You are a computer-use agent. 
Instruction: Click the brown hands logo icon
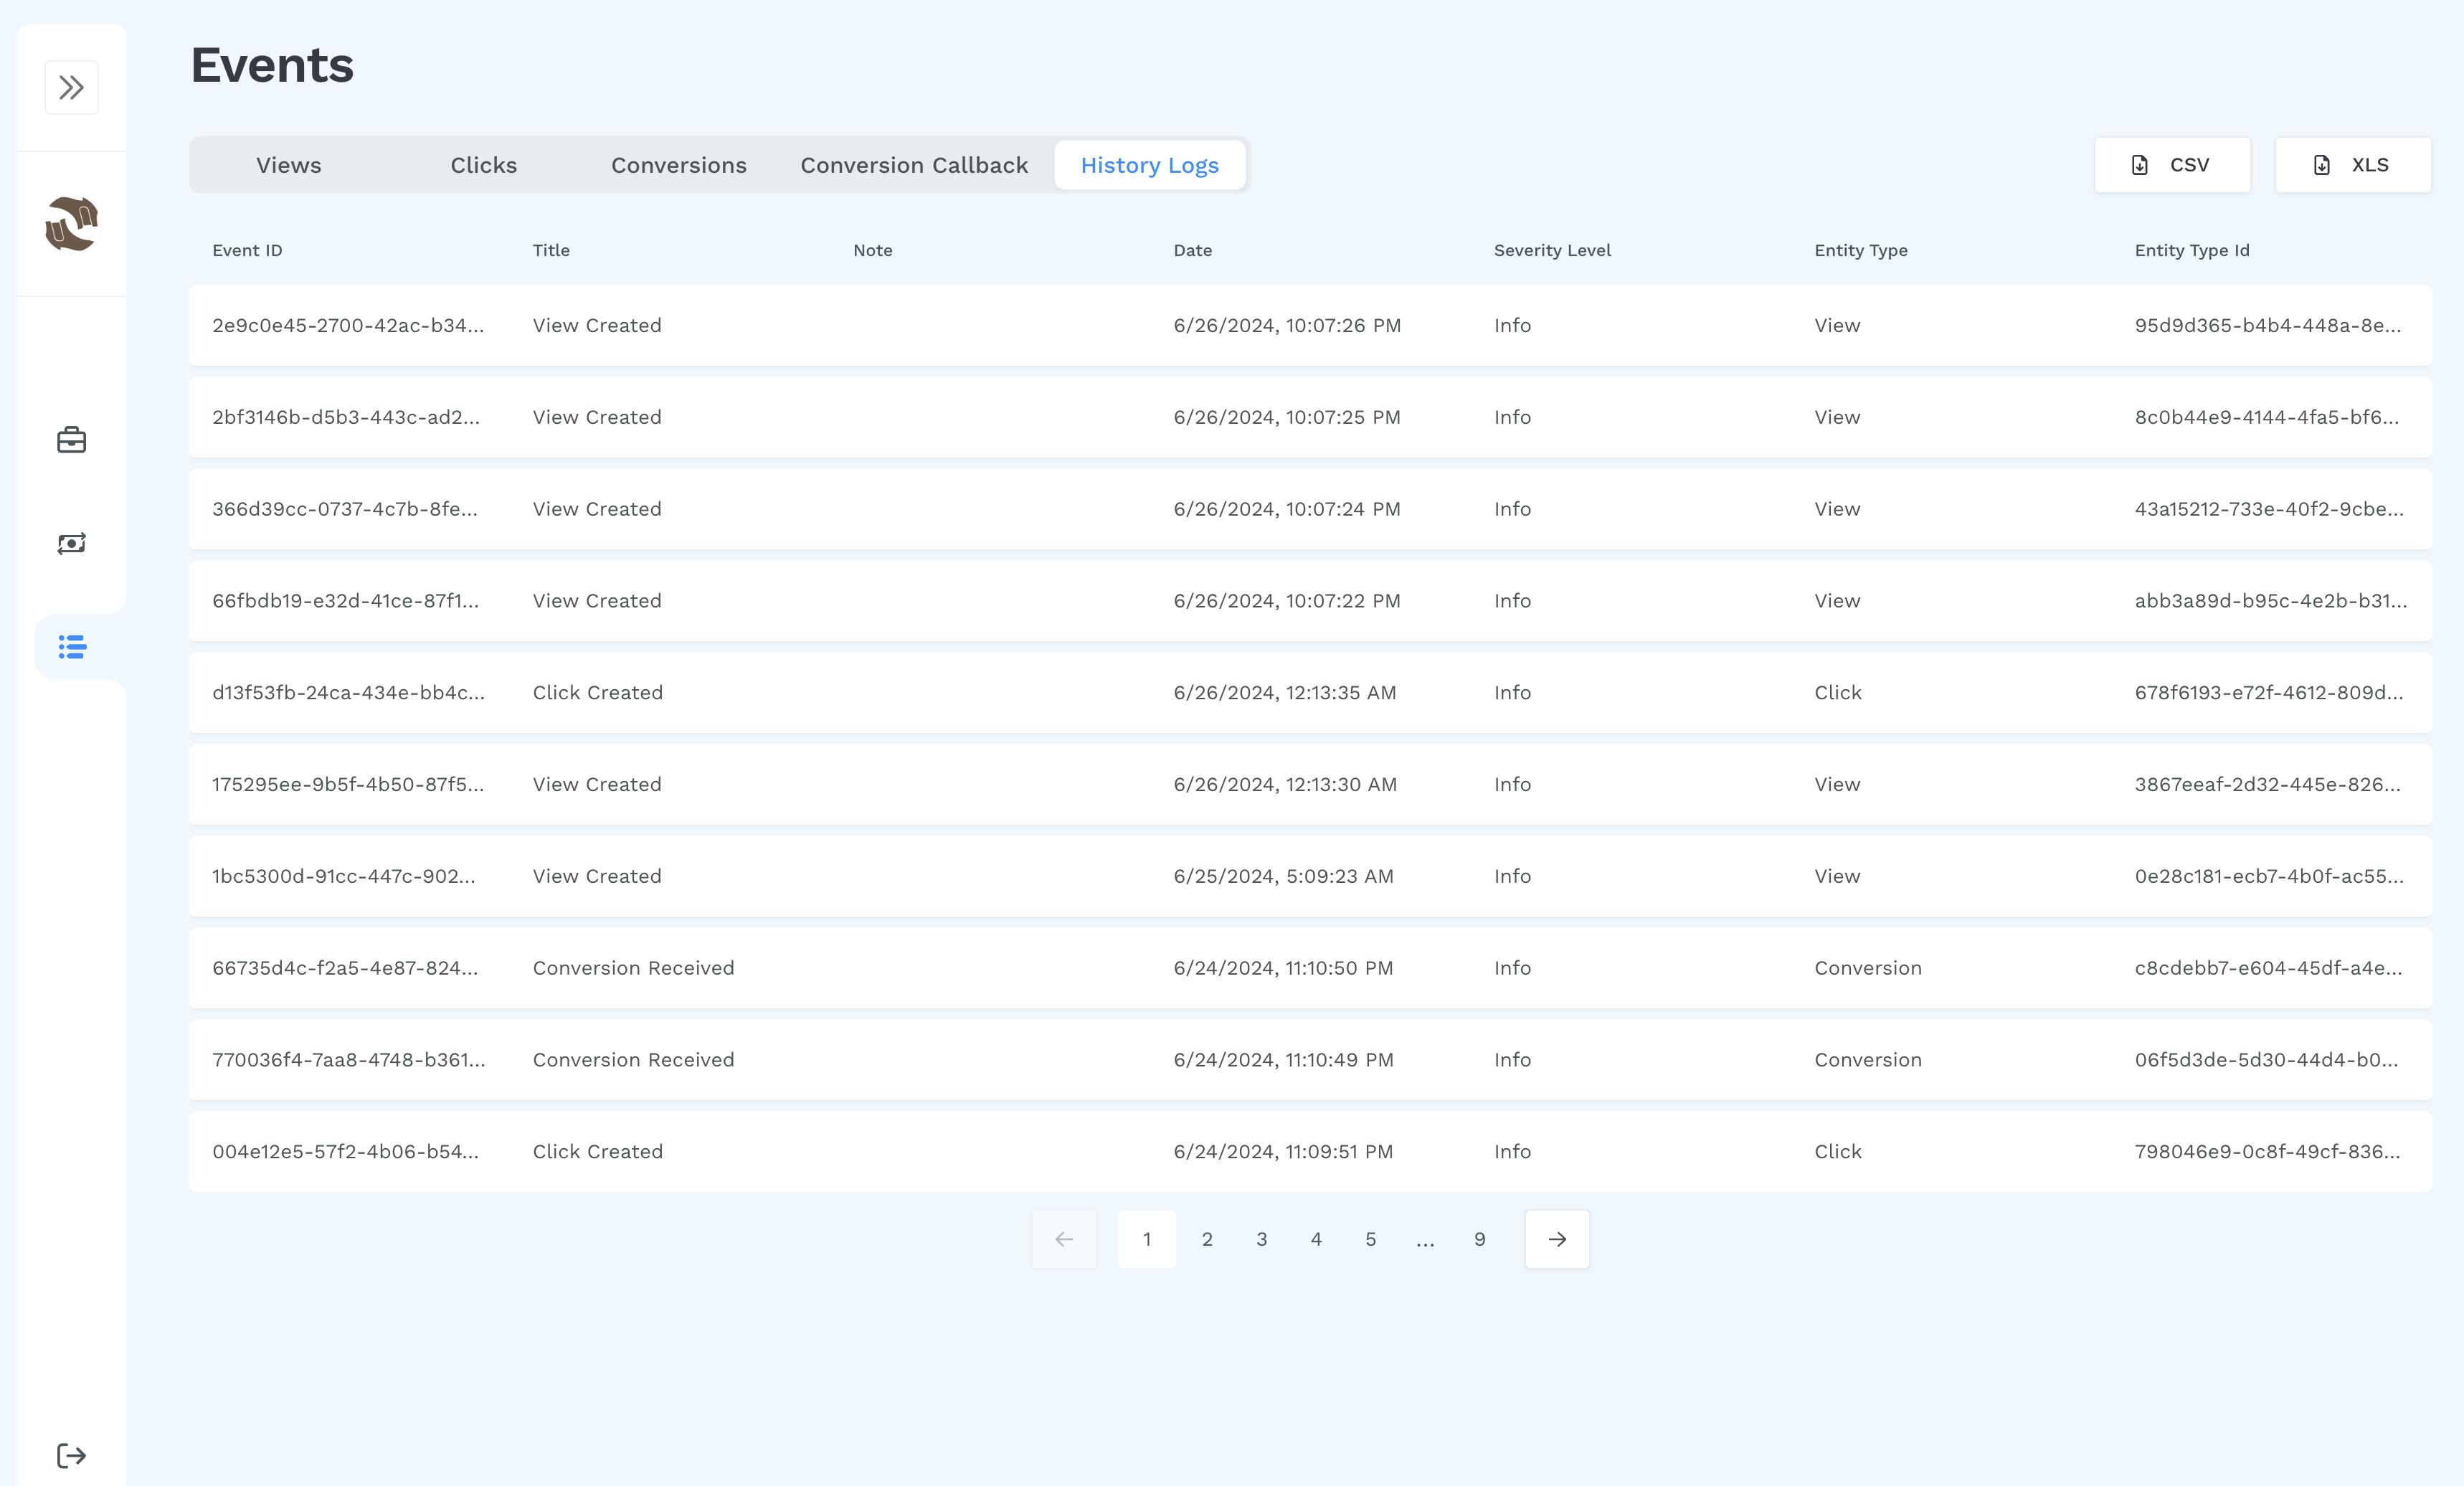coord(71,224)
